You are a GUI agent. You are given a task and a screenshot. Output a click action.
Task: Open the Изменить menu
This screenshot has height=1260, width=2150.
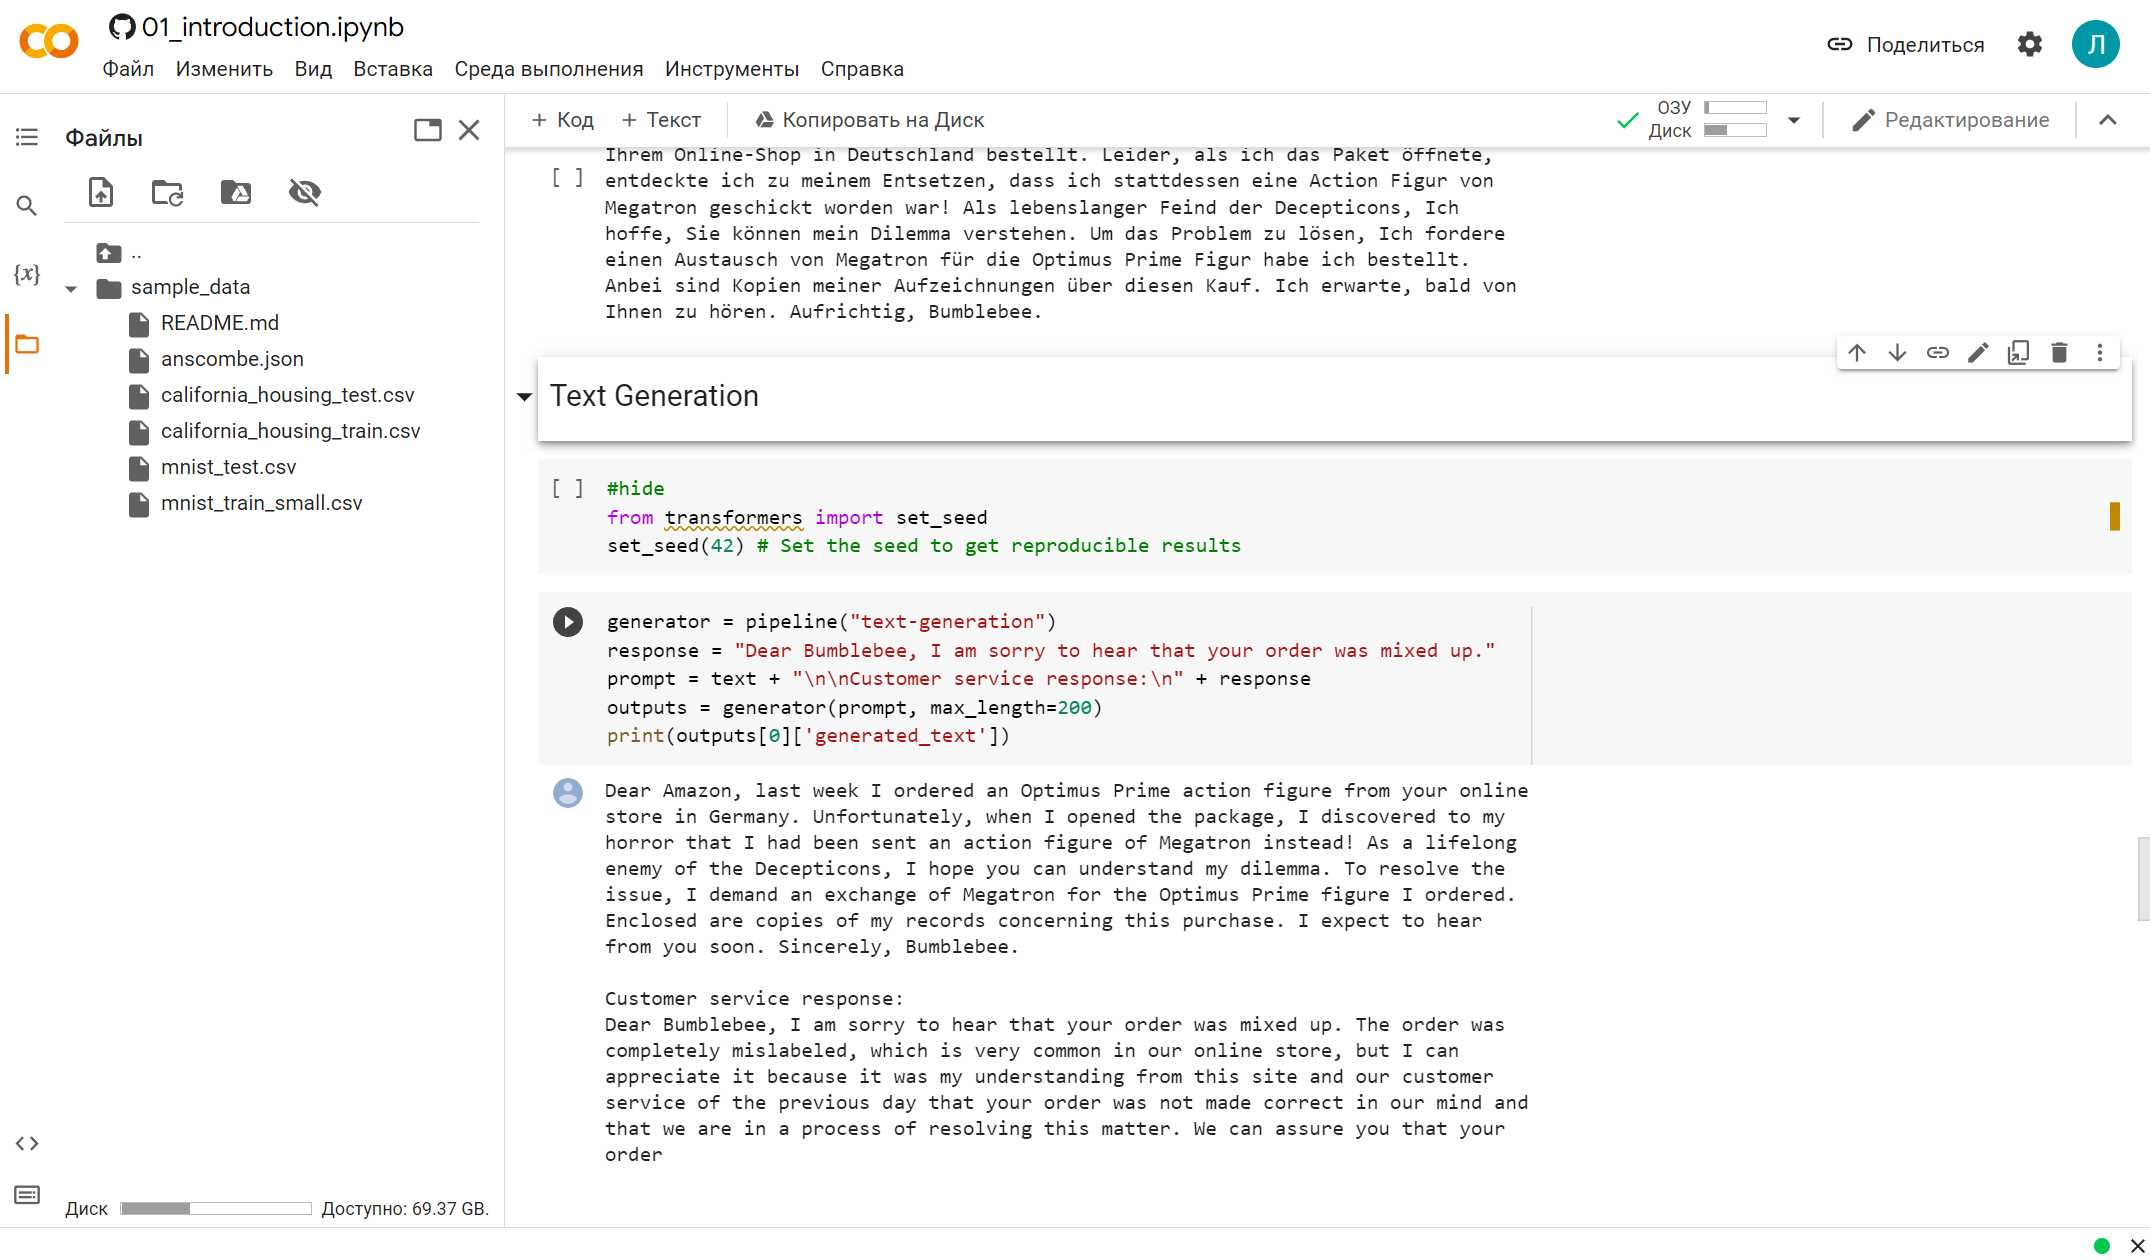point(224,69)
